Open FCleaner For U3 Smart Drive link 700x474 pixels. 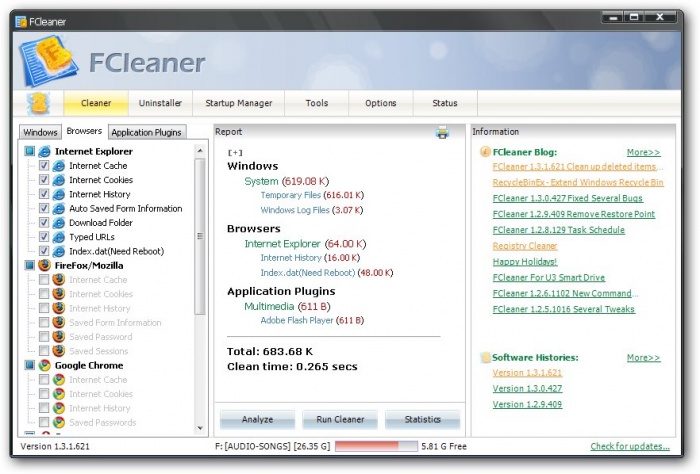pos(549,278)
